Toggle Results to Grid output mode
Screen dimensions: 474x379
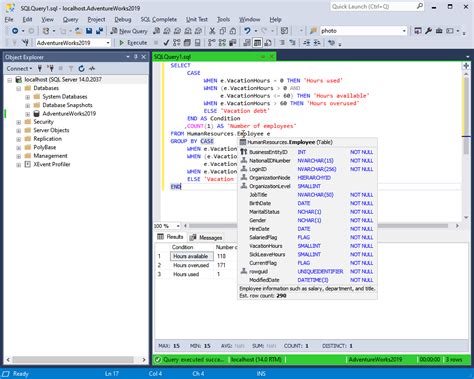click(x=257, y=43)
